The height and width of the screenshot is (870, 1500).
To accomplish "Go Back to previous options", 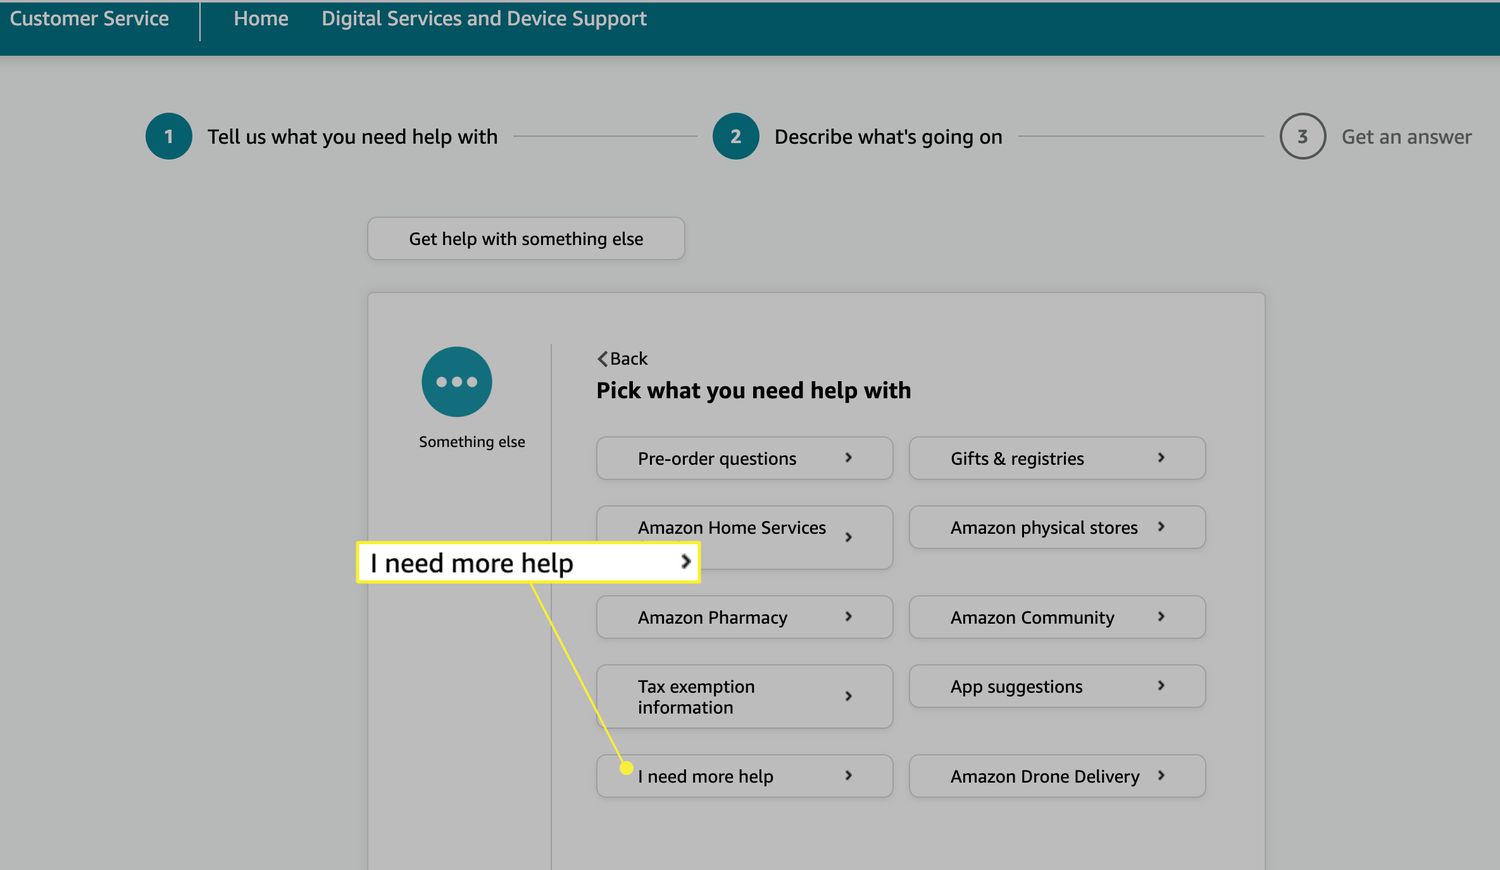I will [622, 359].
